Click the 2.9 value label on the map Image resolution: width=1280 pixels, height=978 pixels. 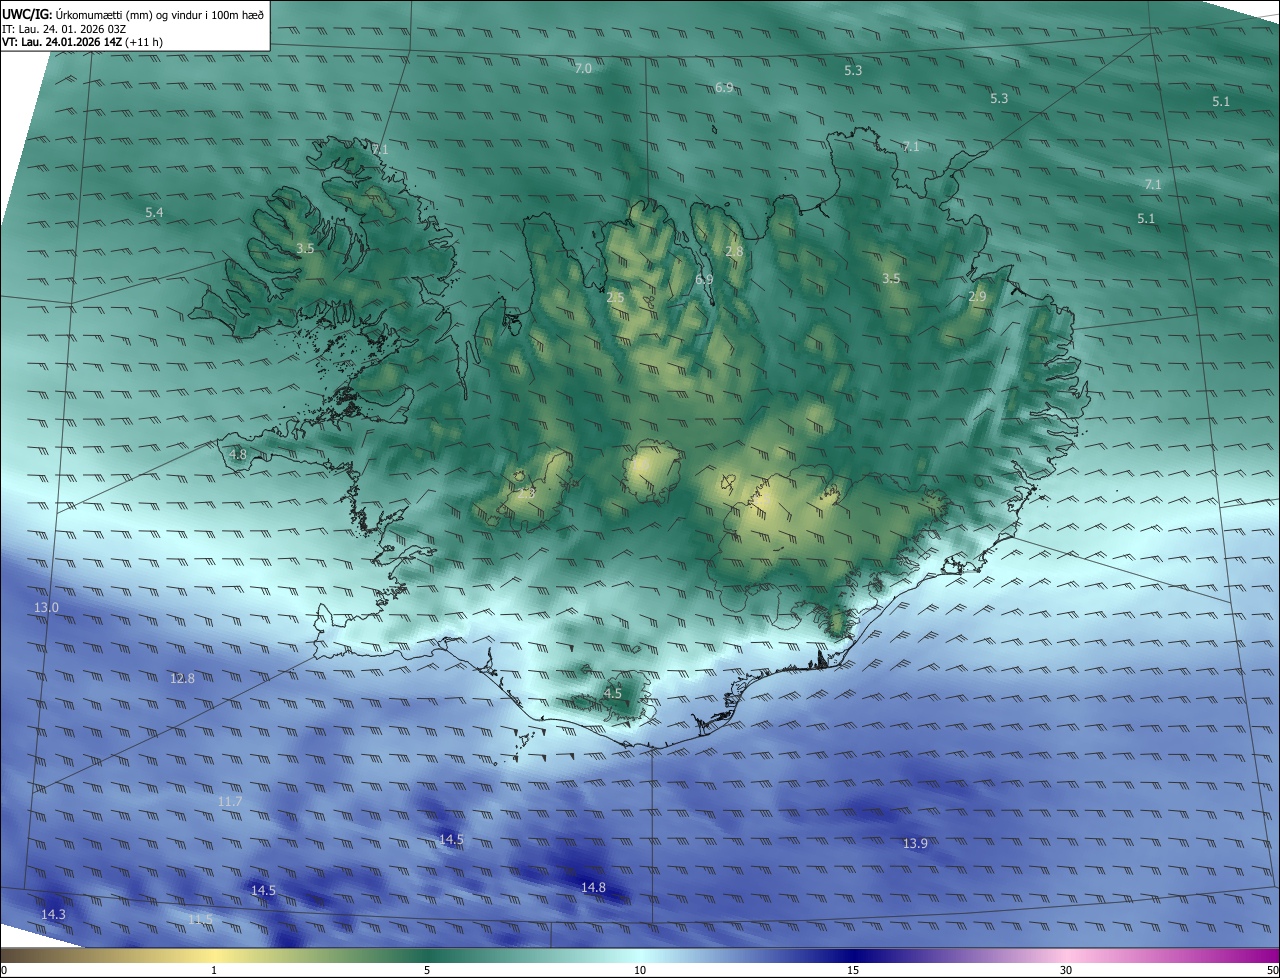point(977,297)
